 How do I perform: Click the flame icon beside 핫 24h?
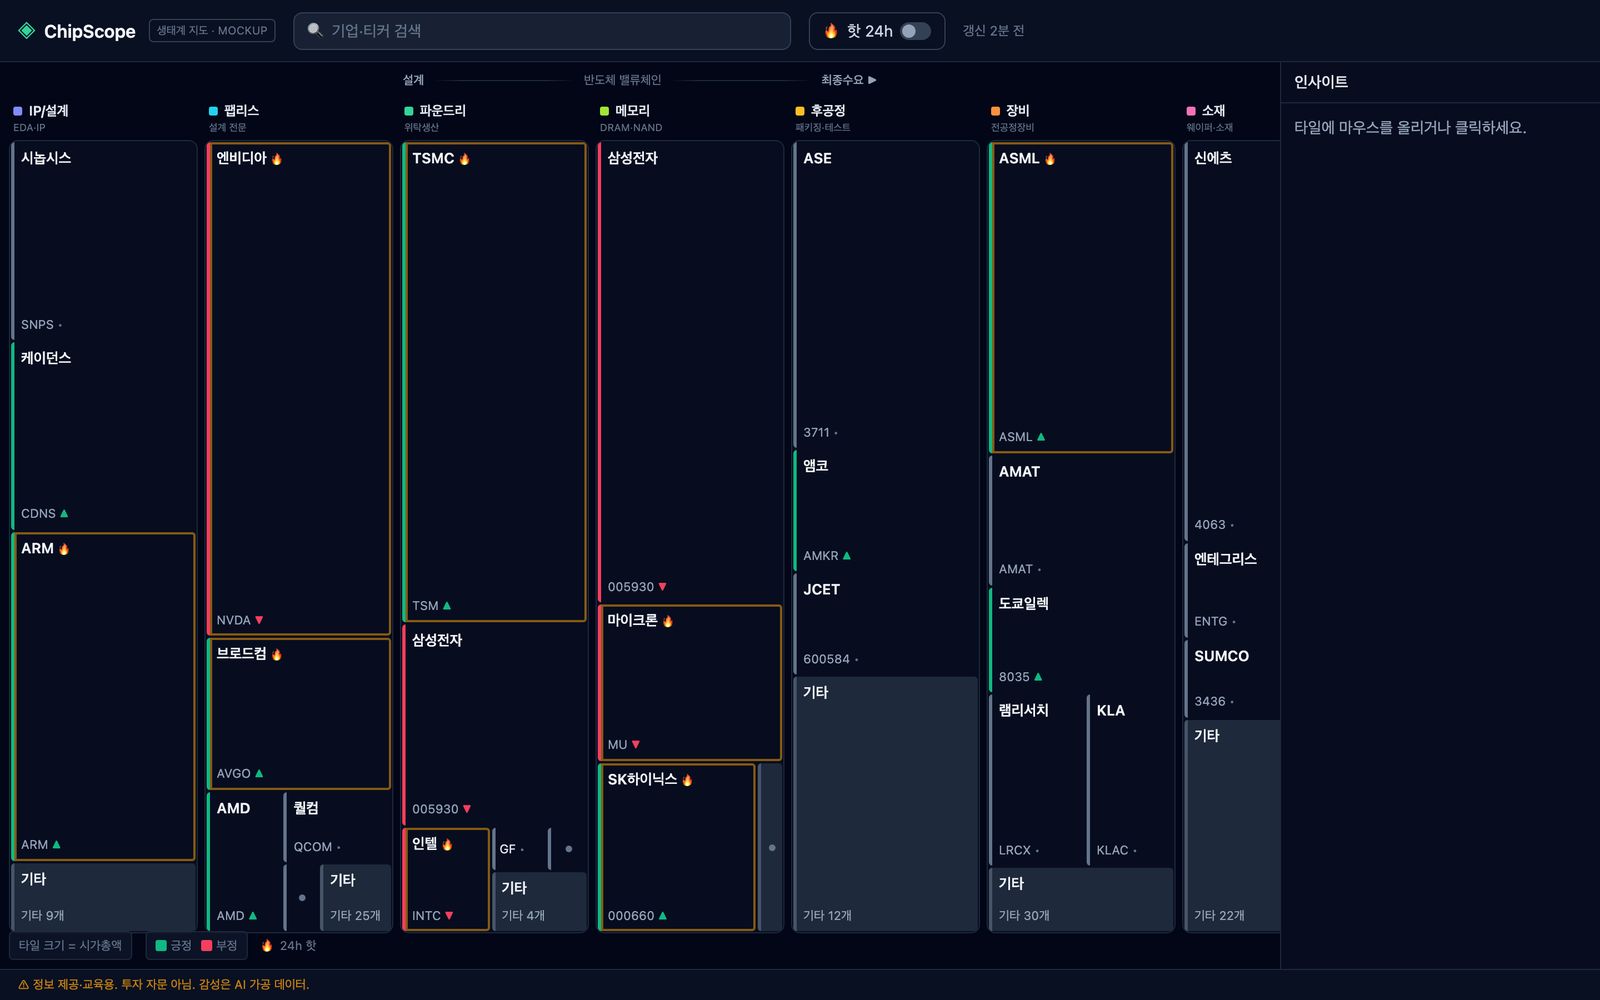[831, 31]
